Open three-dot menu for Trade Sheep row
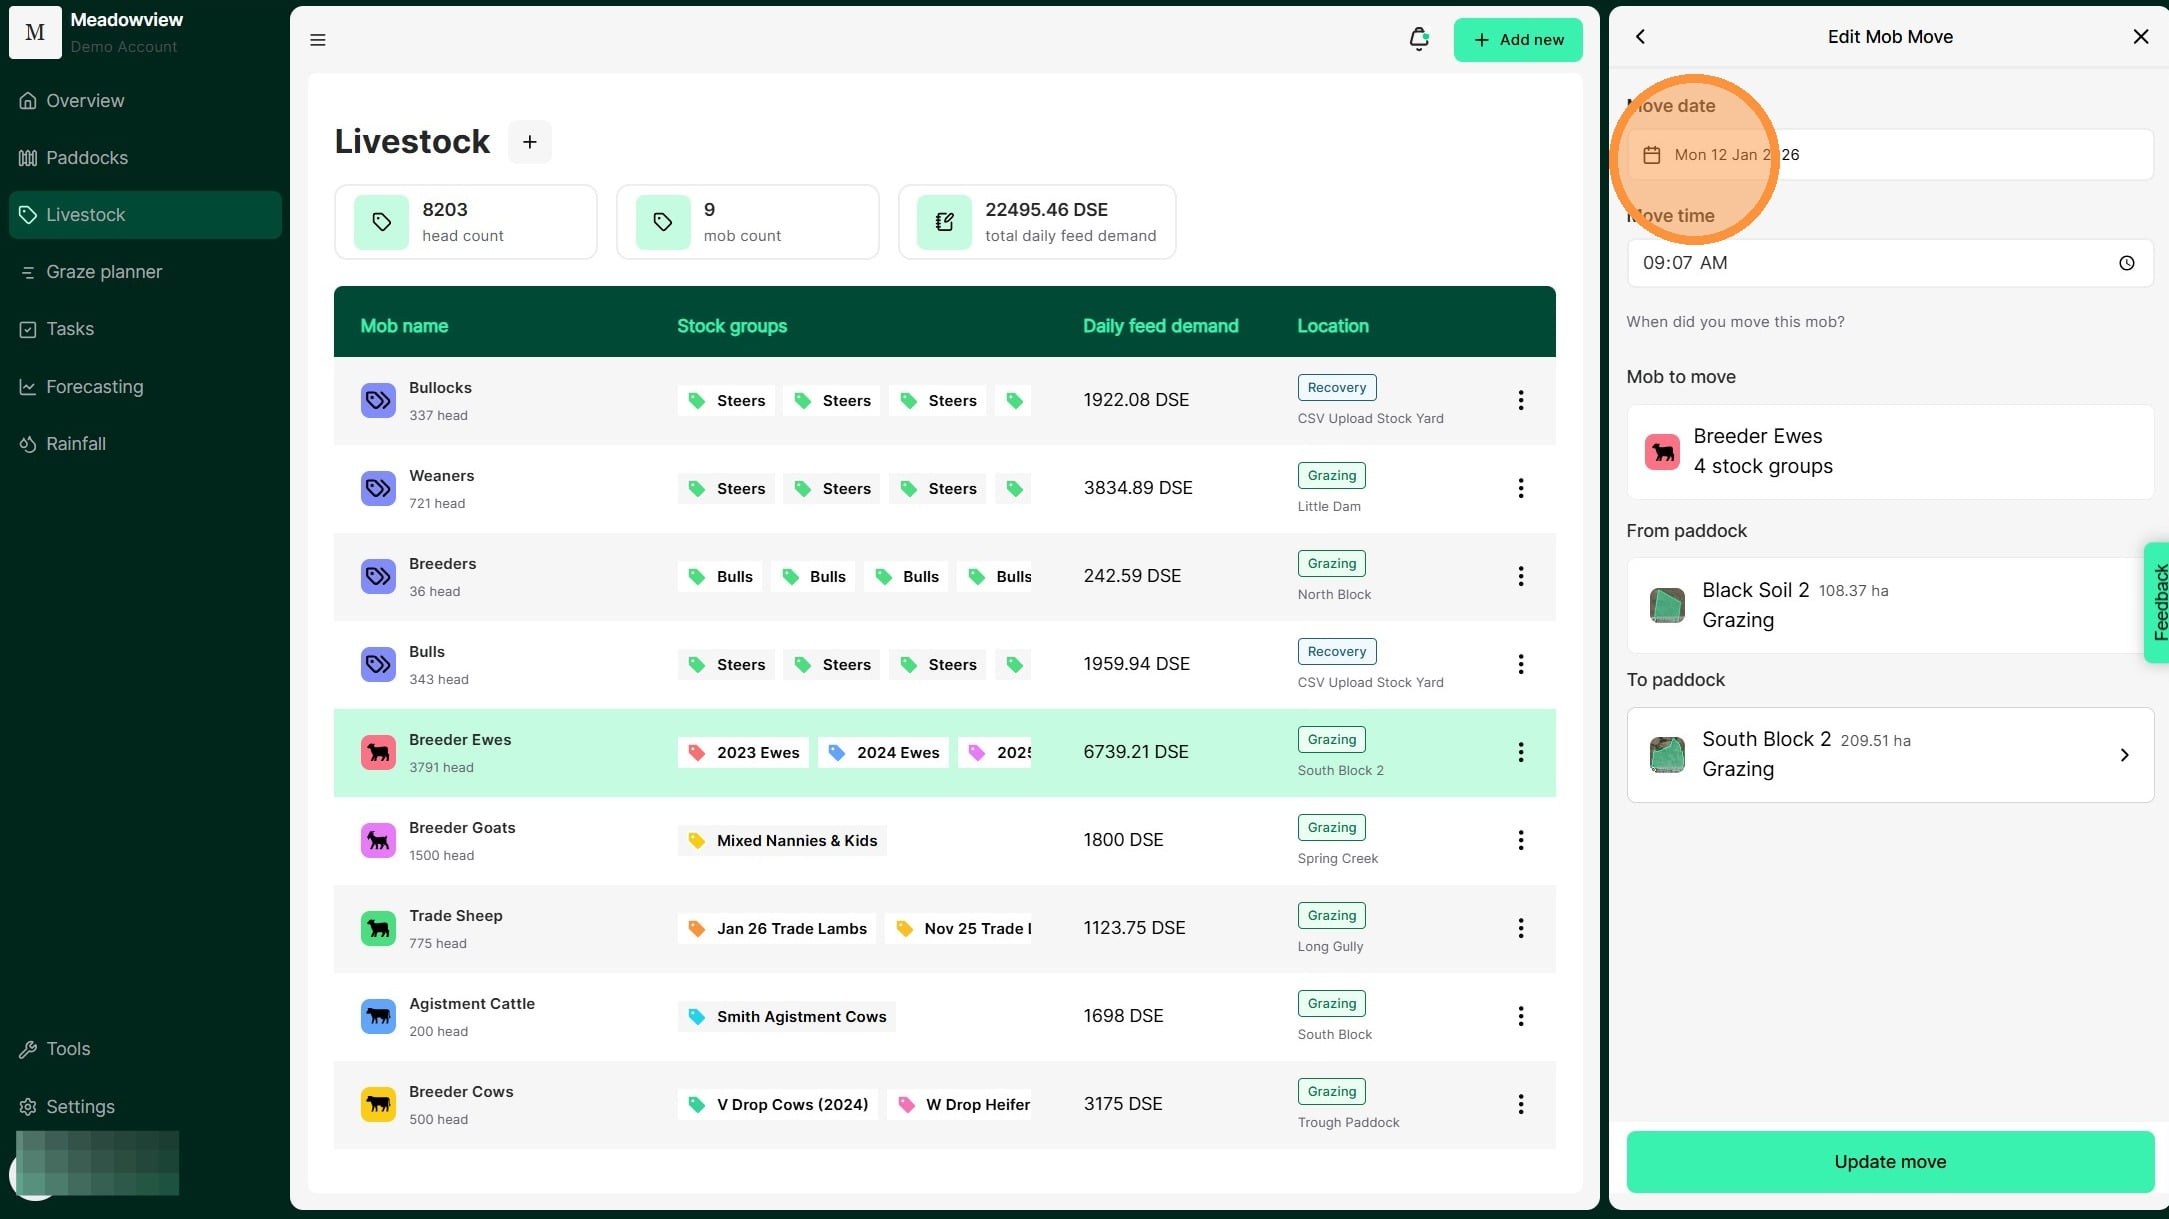This screenshot has height=1219, width=2169. (x=1520, y=928)
